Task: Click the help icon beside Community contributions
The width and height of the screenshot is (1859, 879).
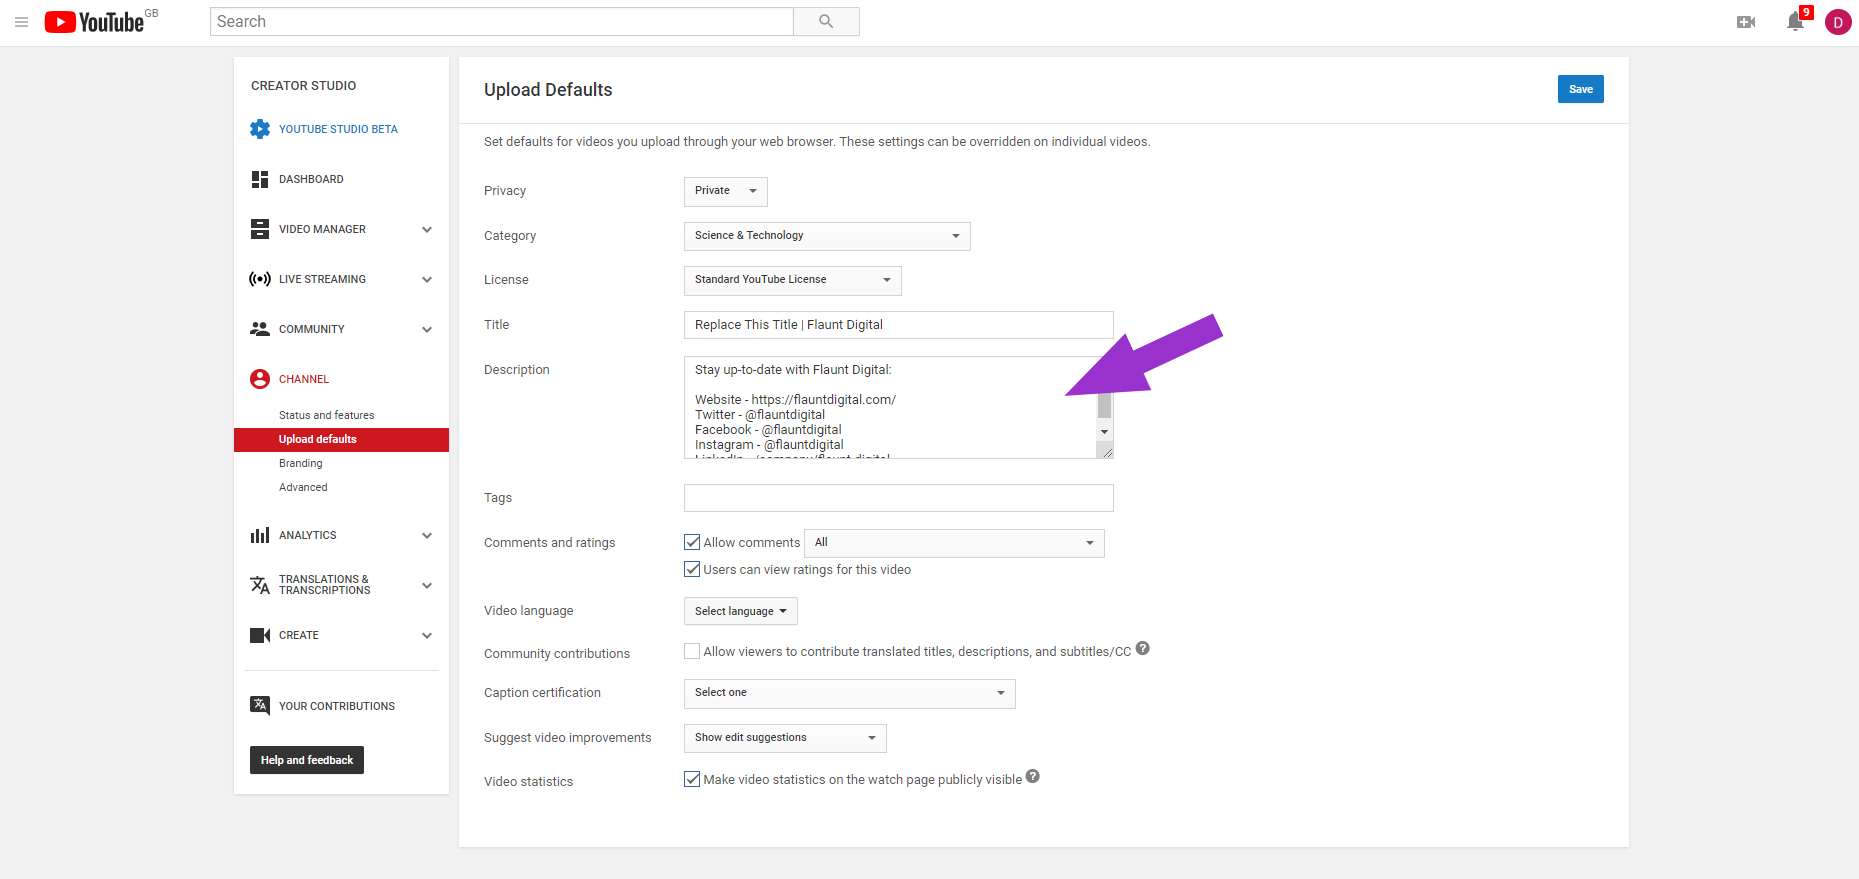Action: tap(1143, 648)
